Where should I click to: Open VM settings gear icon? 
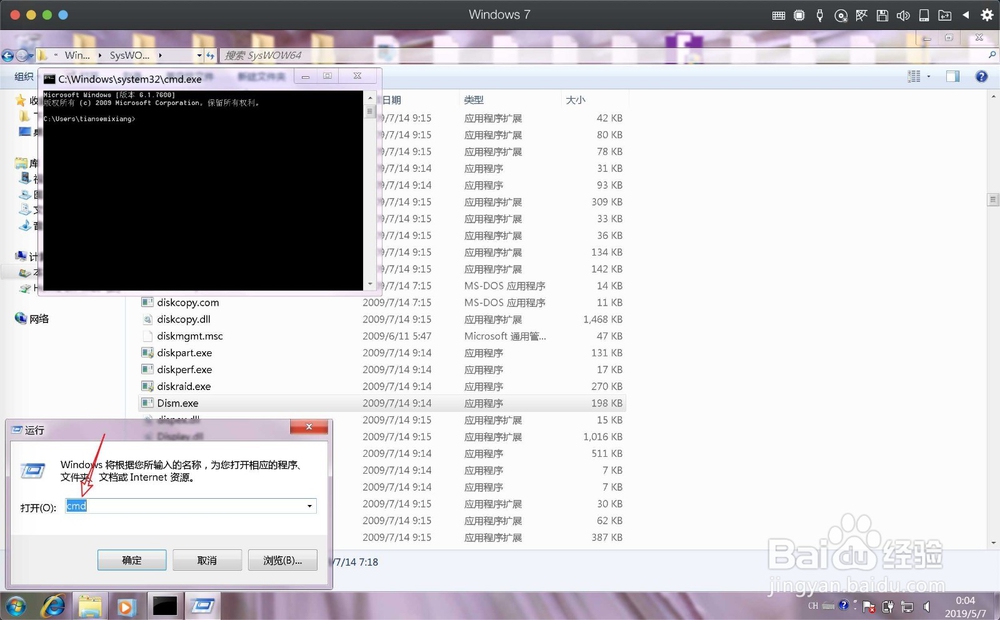[987, 15]
